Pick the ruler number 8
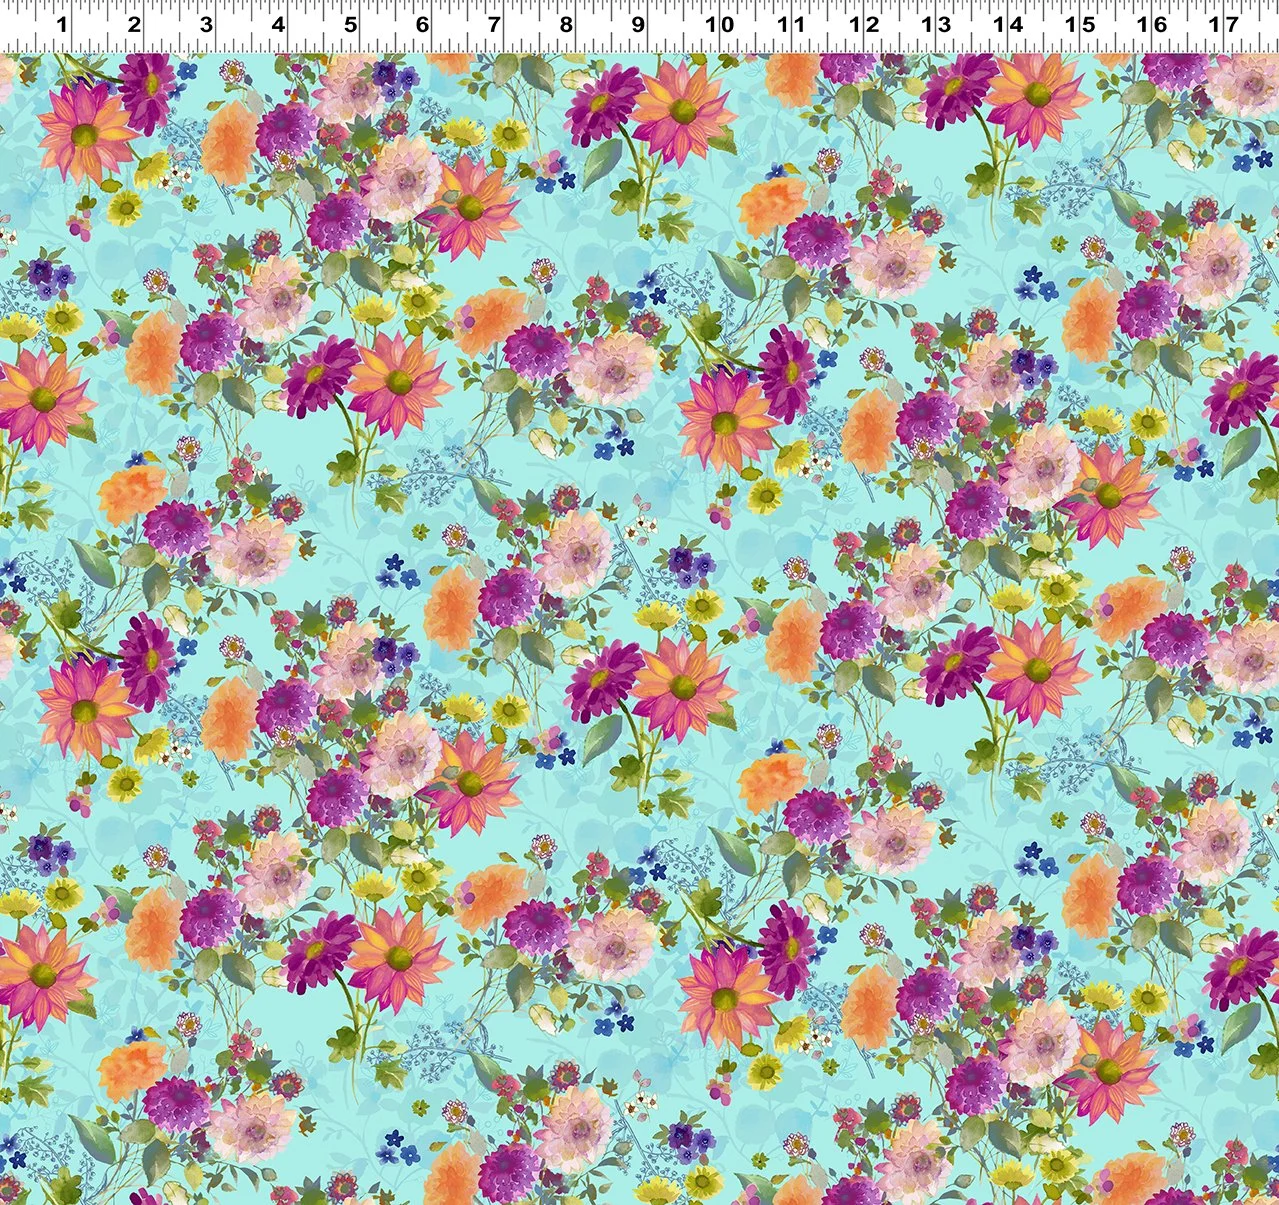Screen dimensions: 1279x1205 point(566,24)
